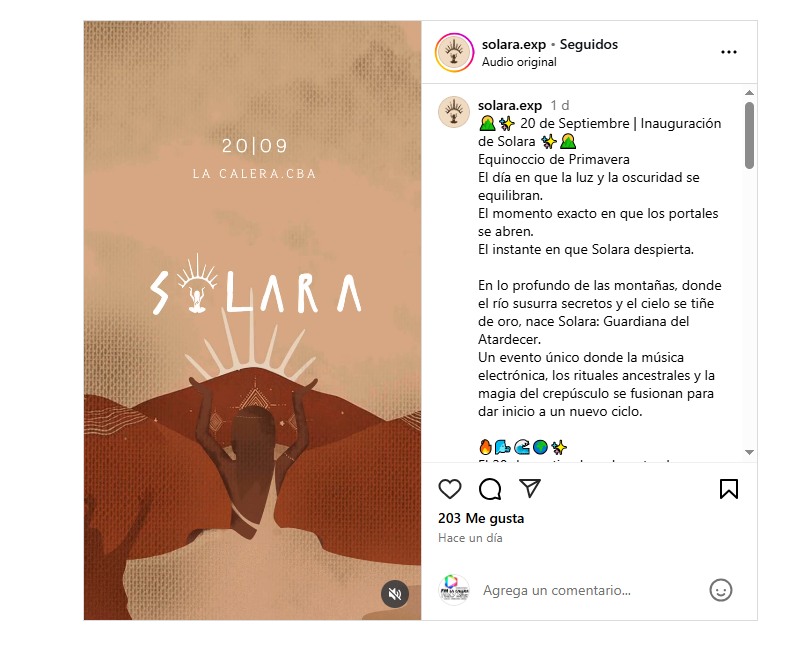This screenshot has height=648, width=805.
Task: Click the caption scrollbar thumb
Action: tap(750, 135)
